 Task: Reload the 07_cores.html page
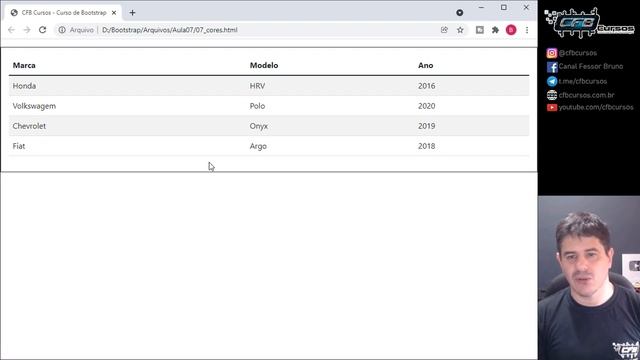42,30
